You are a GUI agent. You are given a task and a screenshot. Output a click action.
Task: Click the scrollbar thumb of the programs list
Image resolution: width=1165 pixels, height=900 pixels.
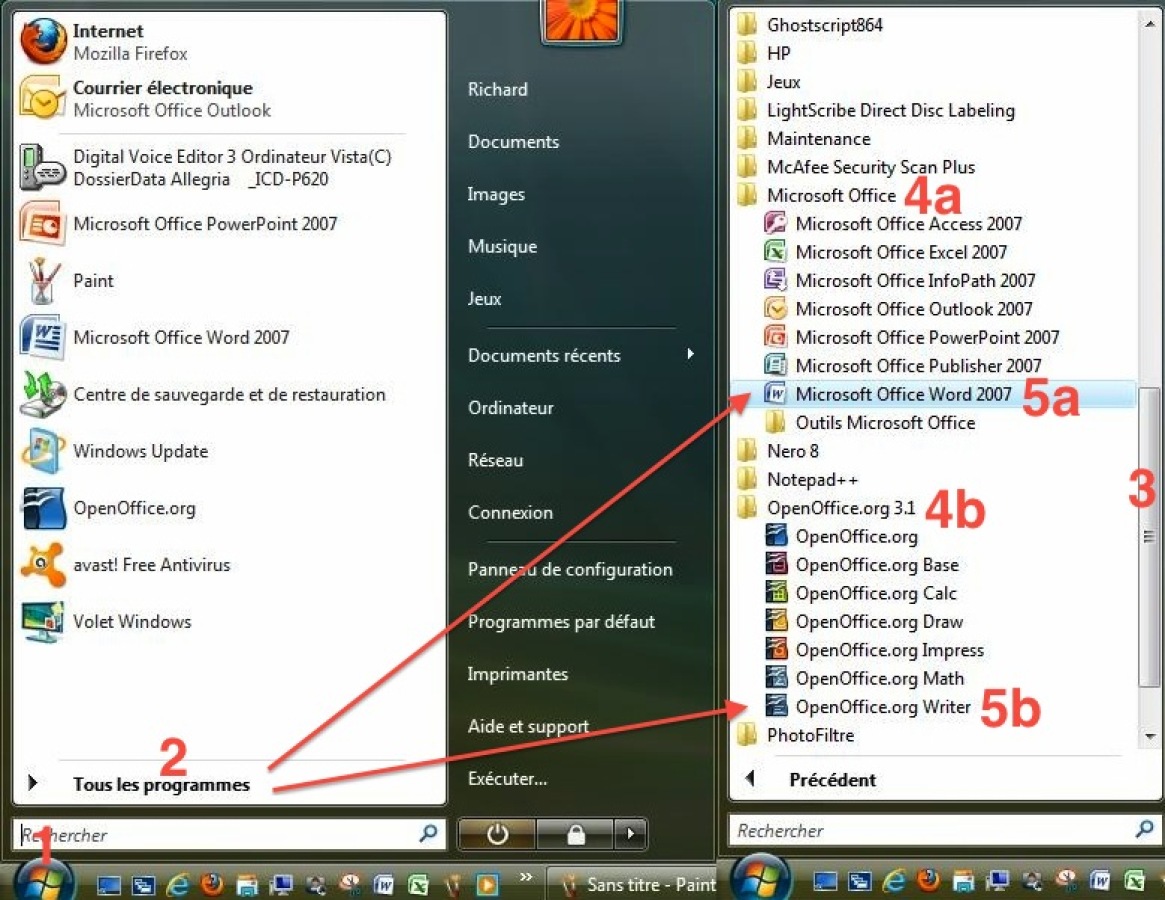coord(1148,535)
